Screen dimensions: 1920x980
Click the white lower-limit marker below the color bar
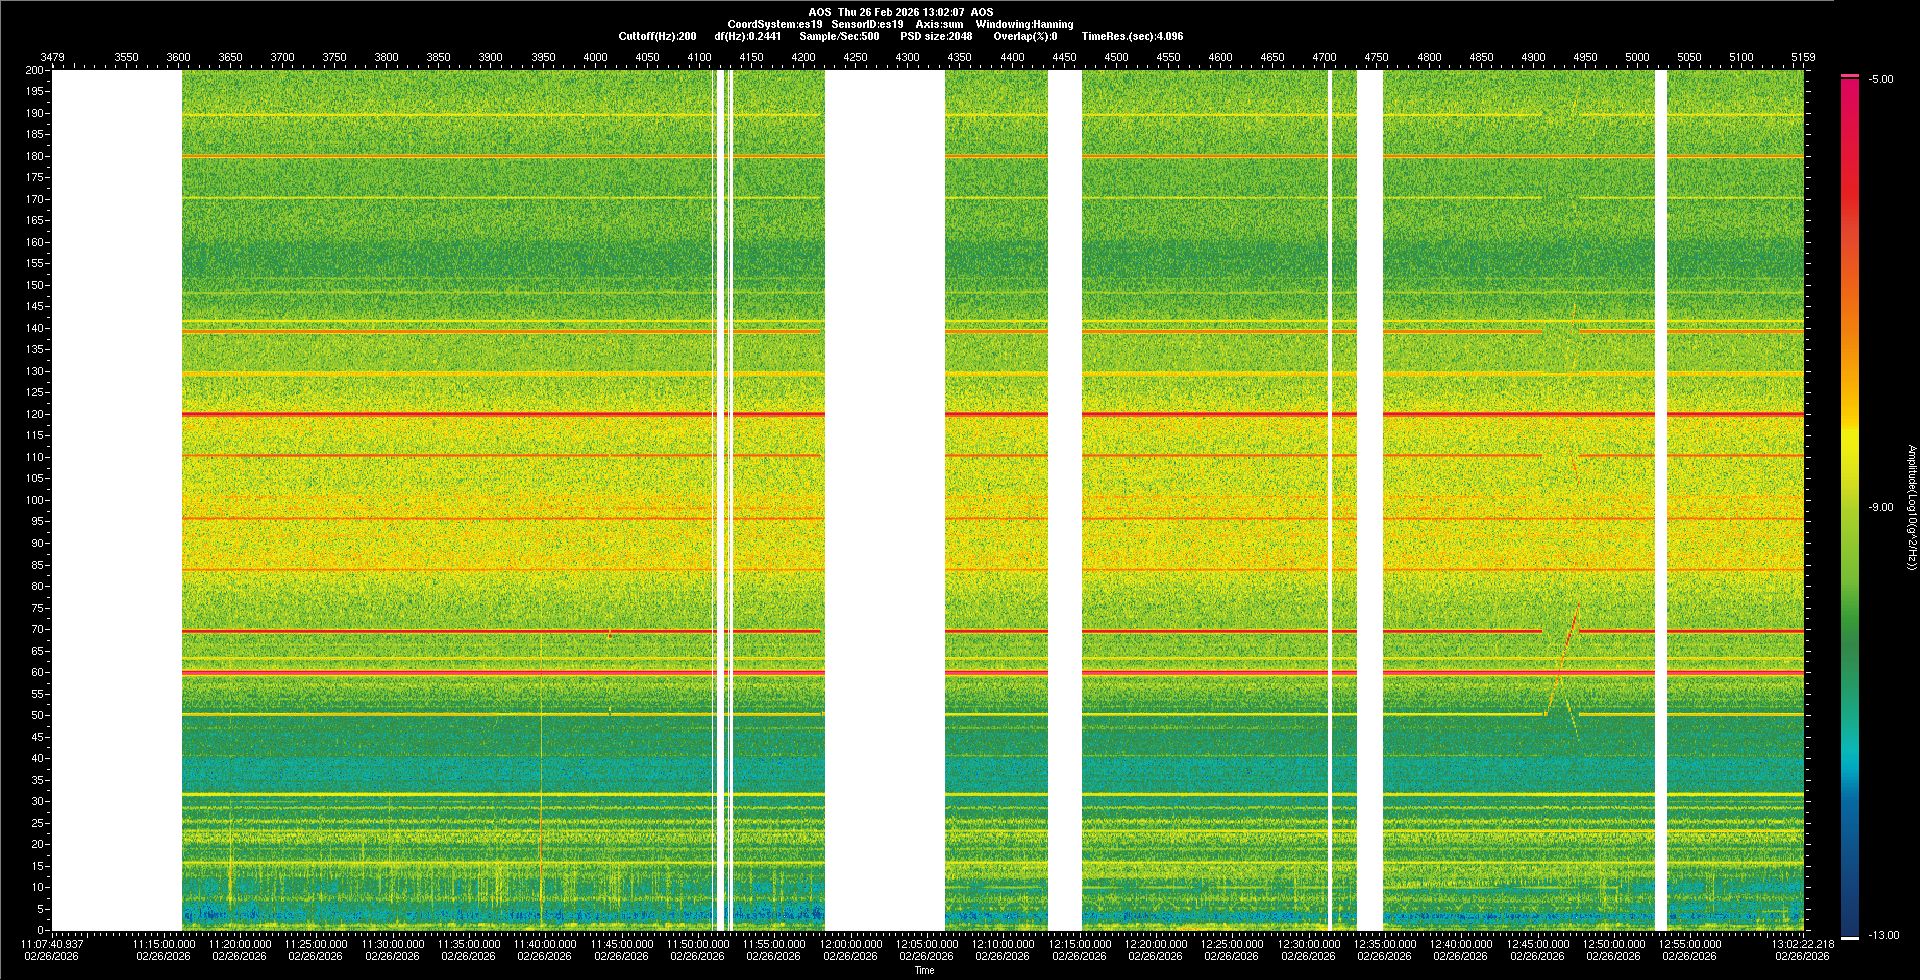click(1849, 938)
